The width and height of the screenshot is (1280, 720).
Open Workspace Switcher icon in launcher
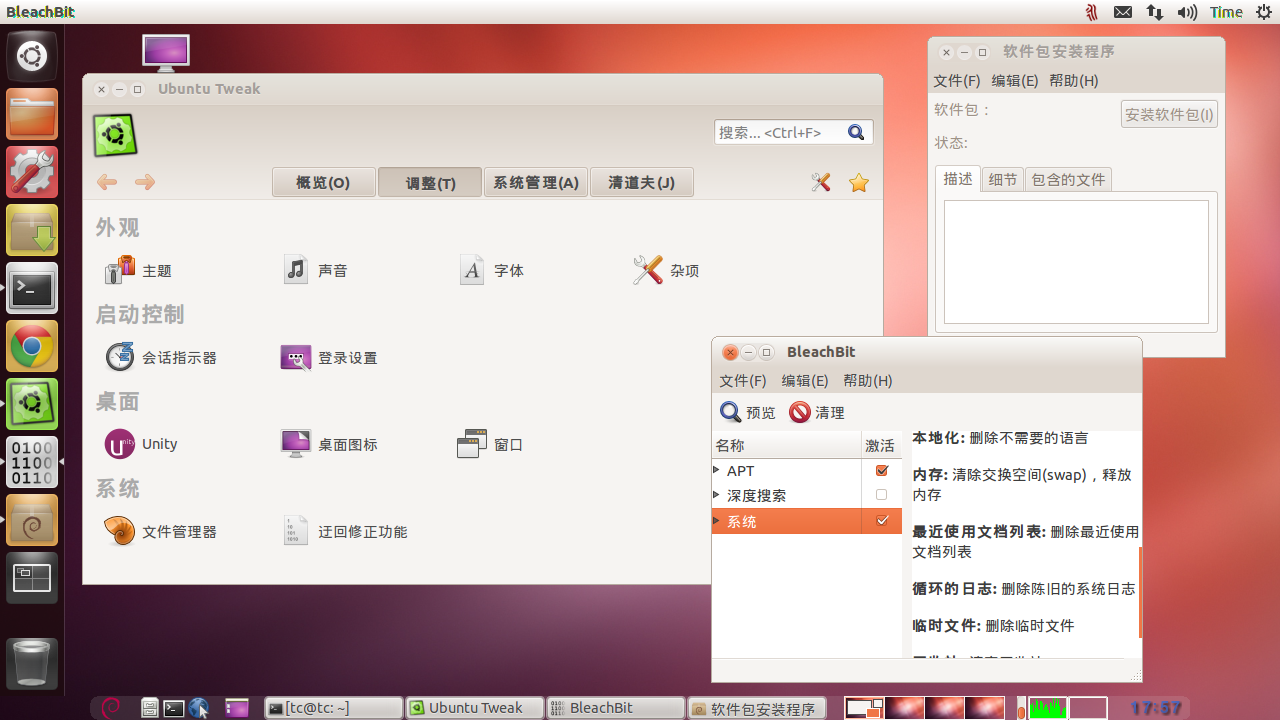tap(32, 578)
